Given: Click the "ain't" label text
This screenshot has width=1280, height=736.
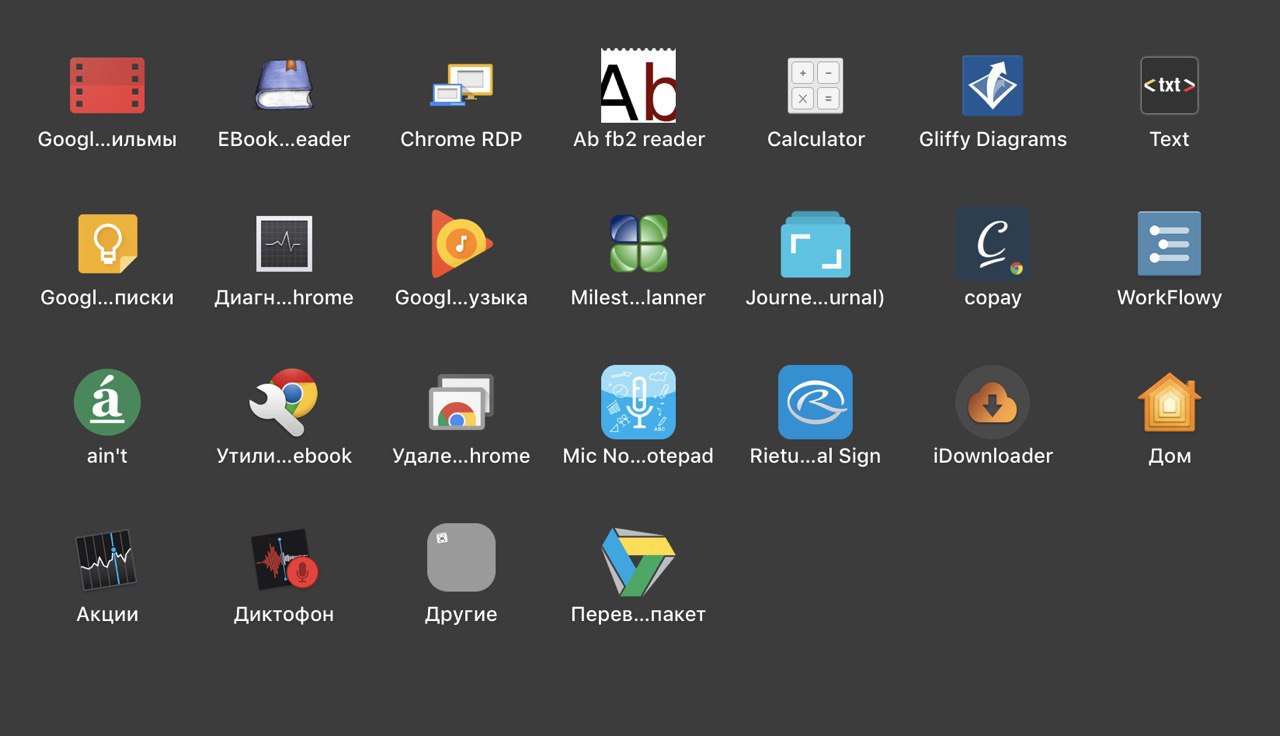Looking at the screenshot, I should 107,456.
